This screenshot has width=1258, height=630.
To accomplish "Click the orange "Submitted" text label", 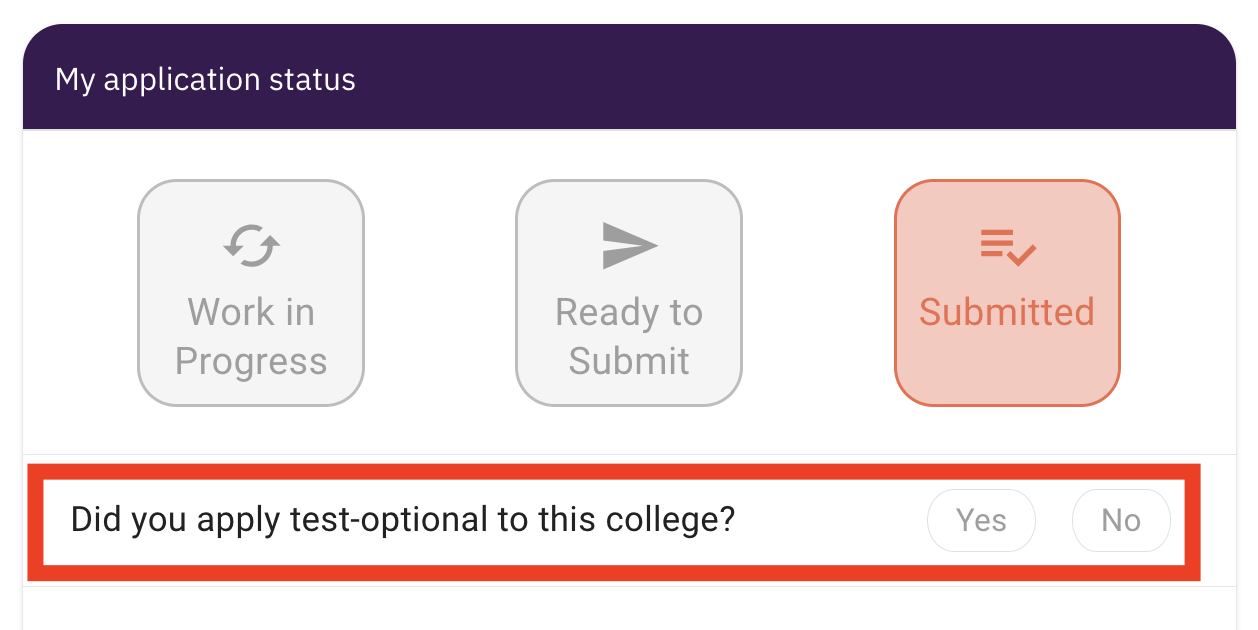I will coord(1007,312).
